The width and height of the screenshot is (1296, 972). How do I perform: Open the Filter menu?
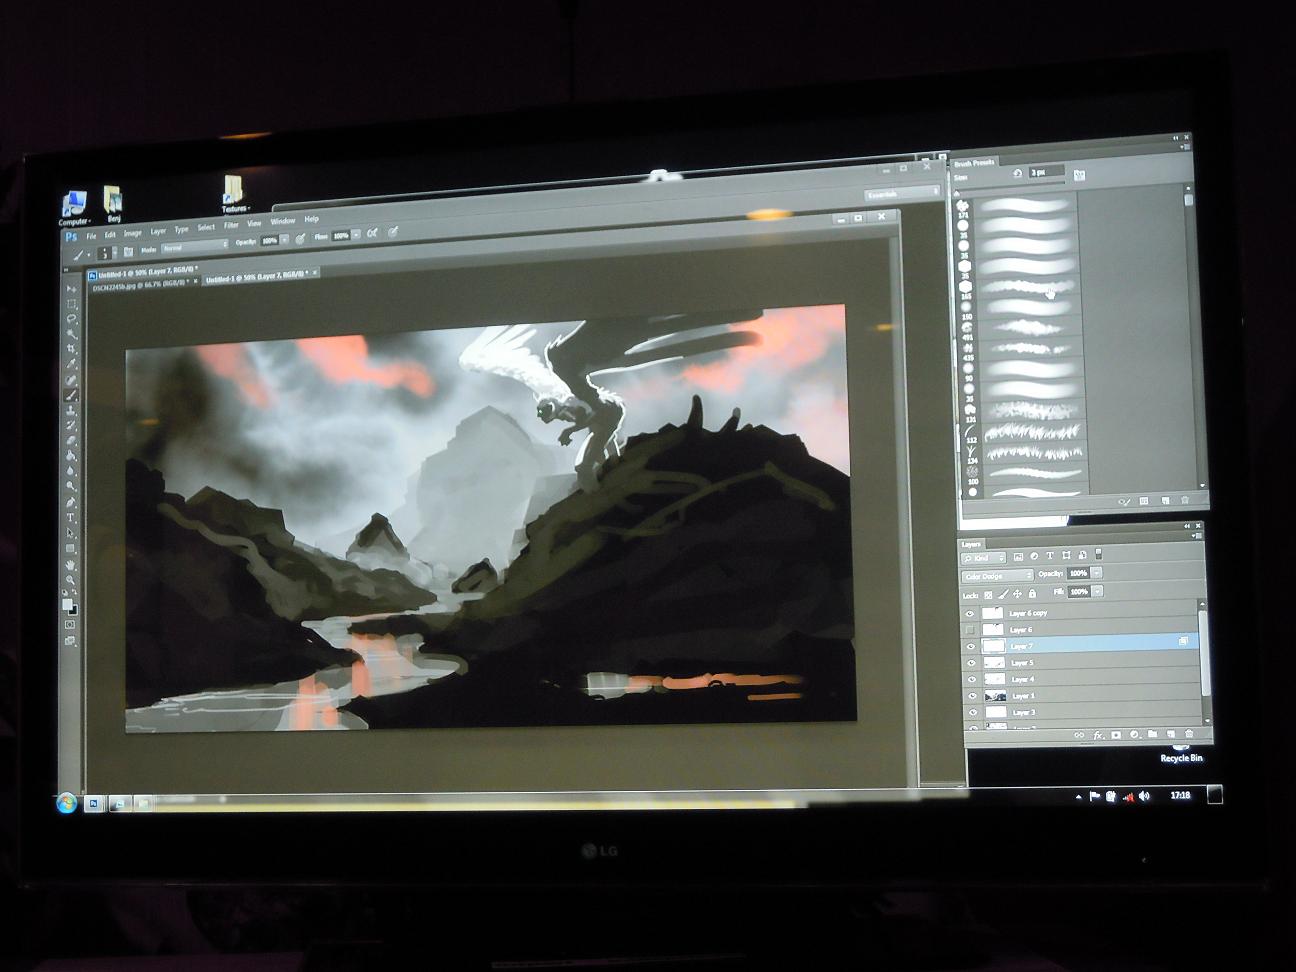(x=231, y=225)
